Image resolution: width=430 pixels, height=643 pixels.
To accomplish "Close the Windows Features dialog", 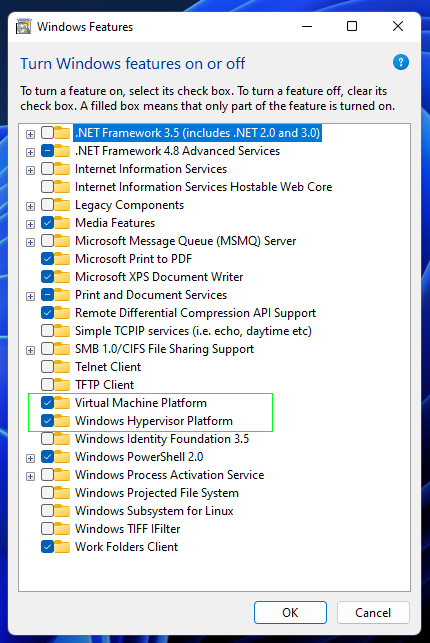I will (x=398, y=26).
